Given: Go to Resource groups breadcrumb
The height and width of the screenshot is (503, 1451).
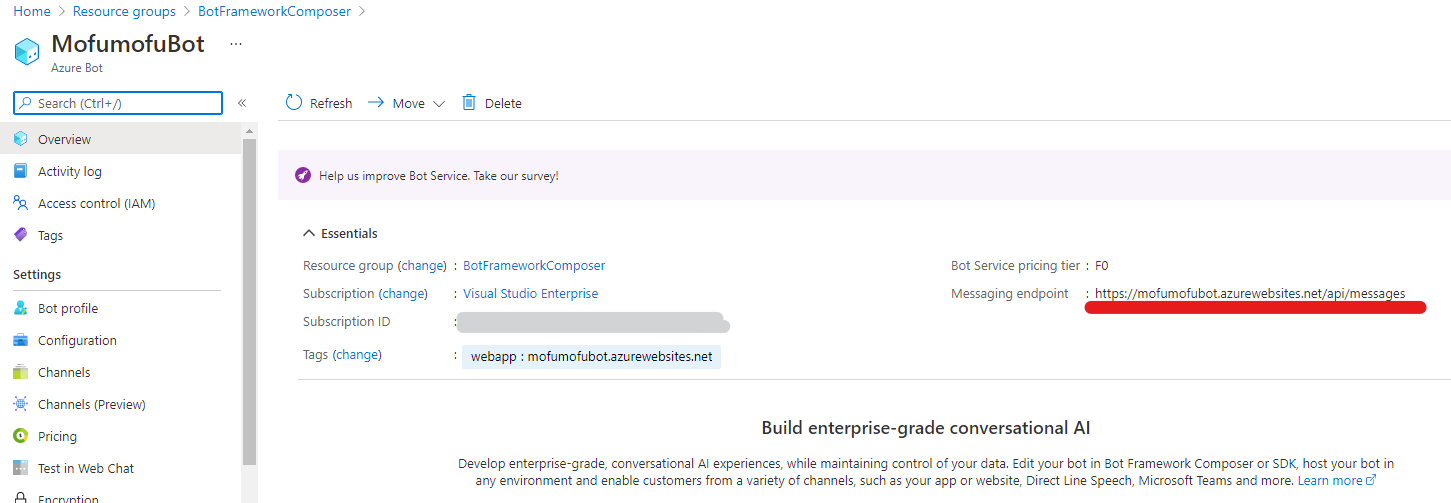Looking at the screenshot, I should (x=124, y=11).
